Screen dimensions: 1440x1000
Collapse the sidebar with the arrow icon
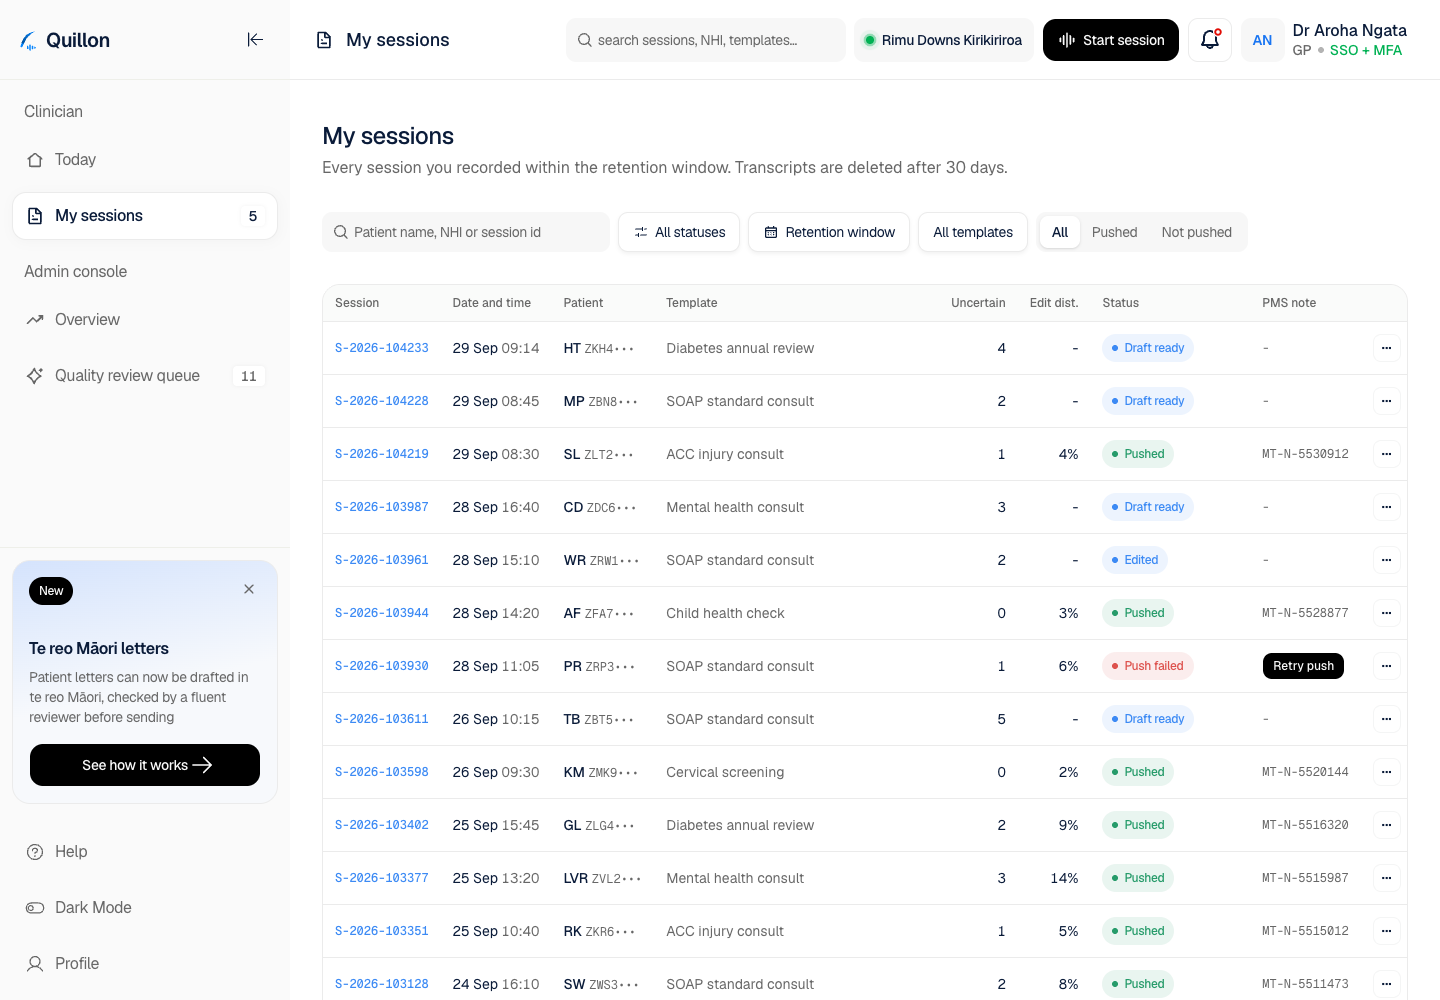[255, 40]
